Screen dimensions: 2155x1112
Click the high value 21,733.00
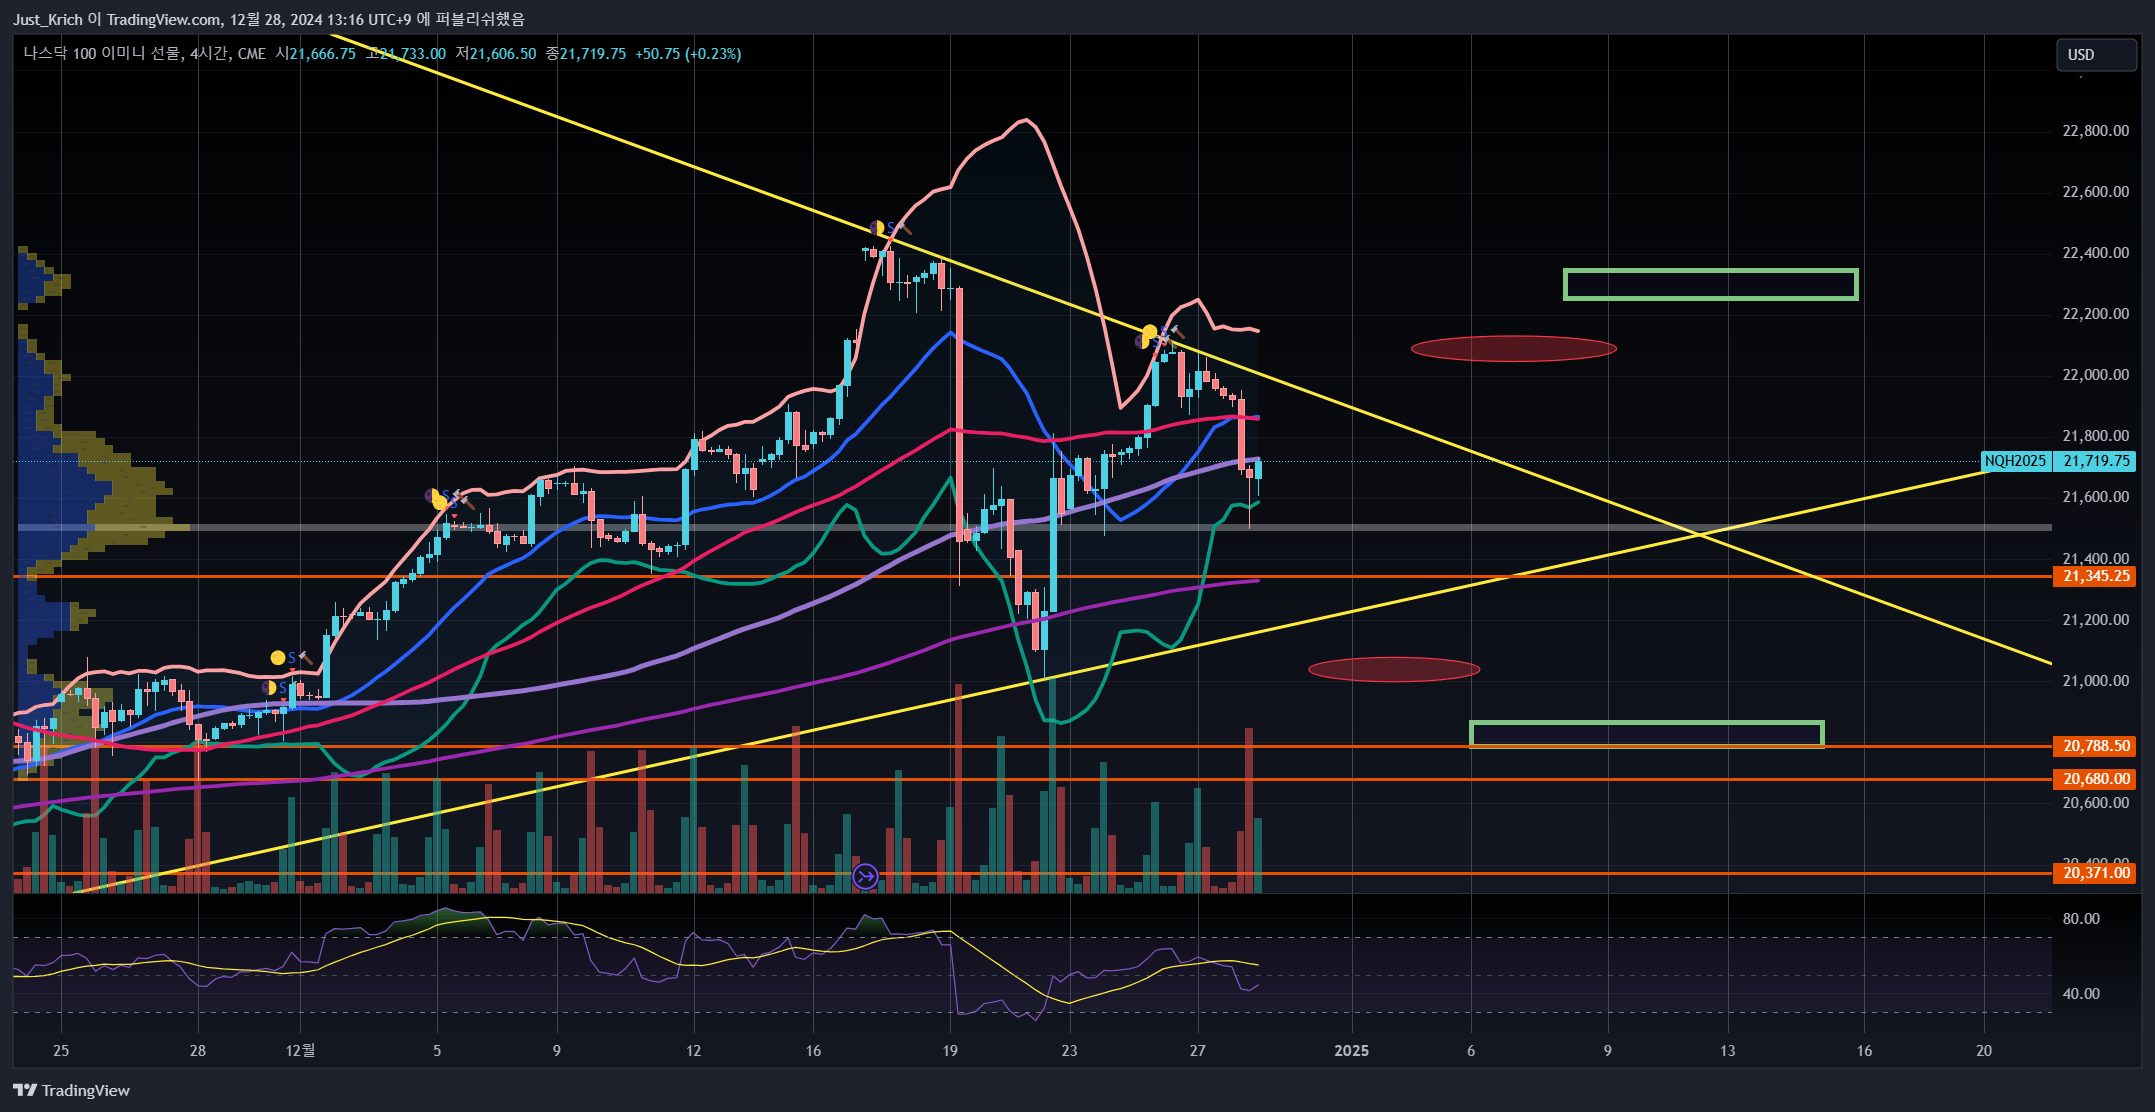click(413, 54)
